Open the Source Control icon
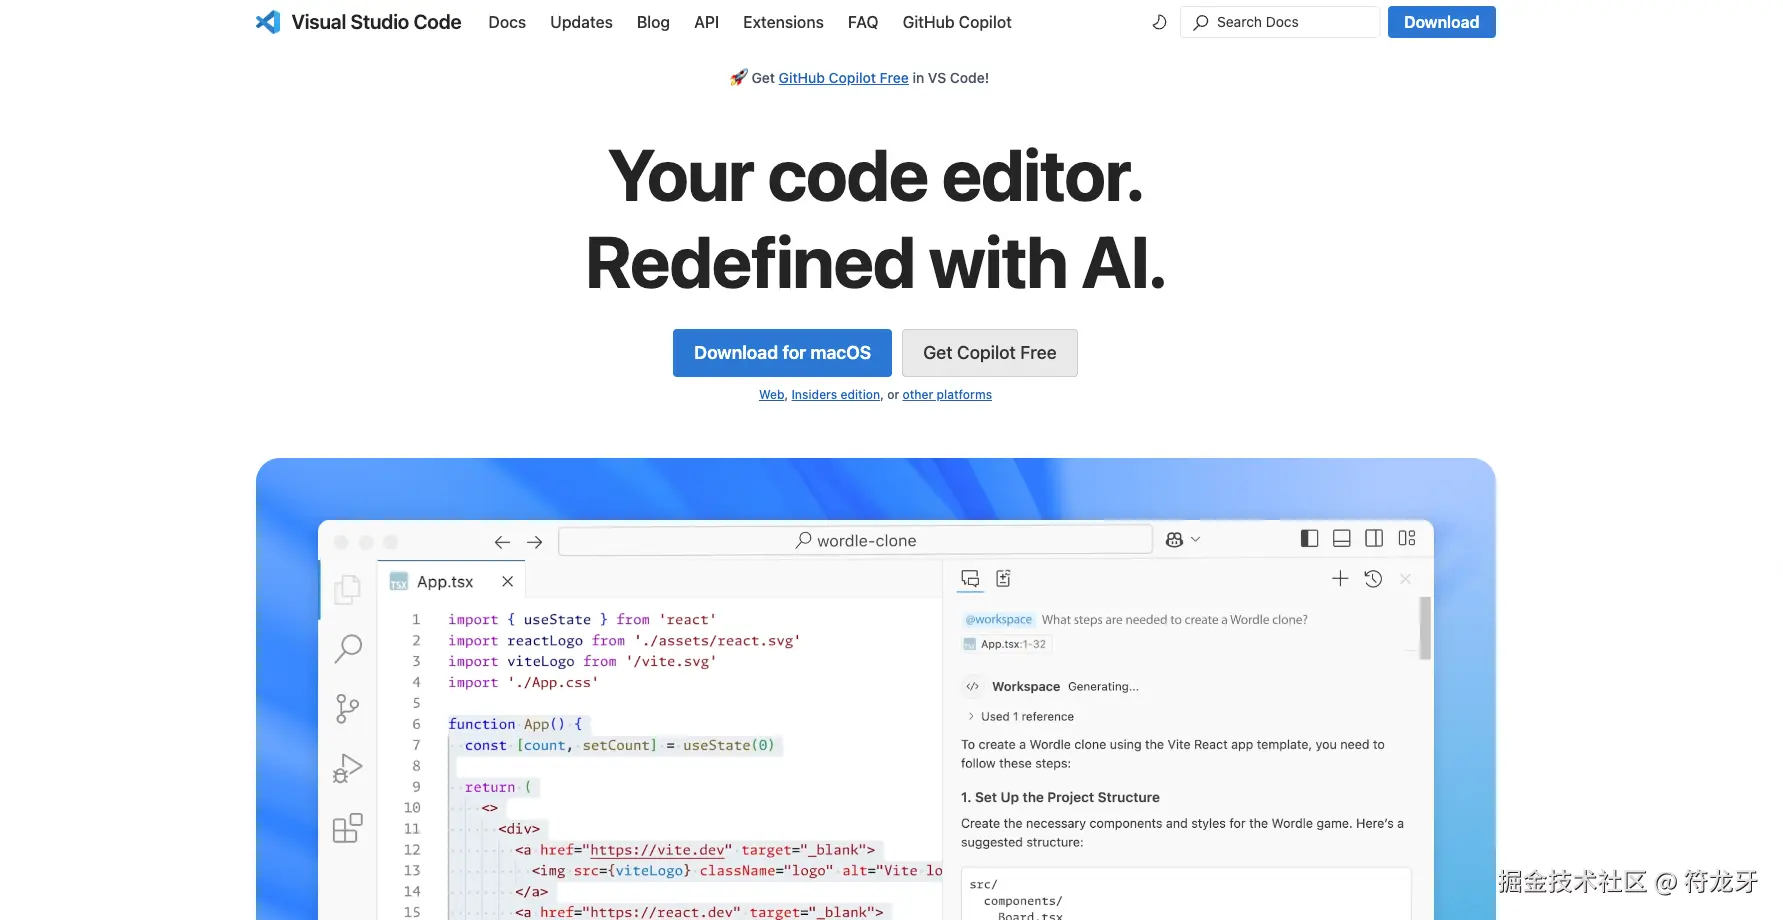 (347, 709)
